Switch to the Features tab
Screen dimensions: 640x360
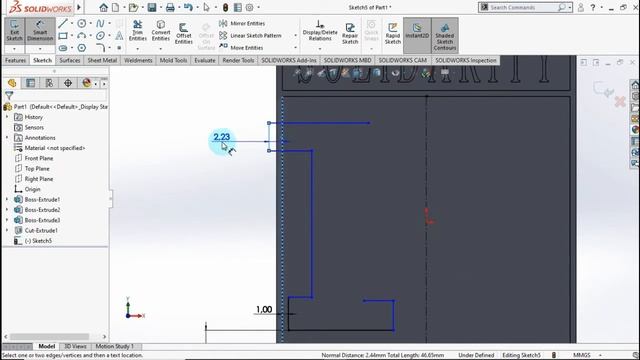coord(16,60)
